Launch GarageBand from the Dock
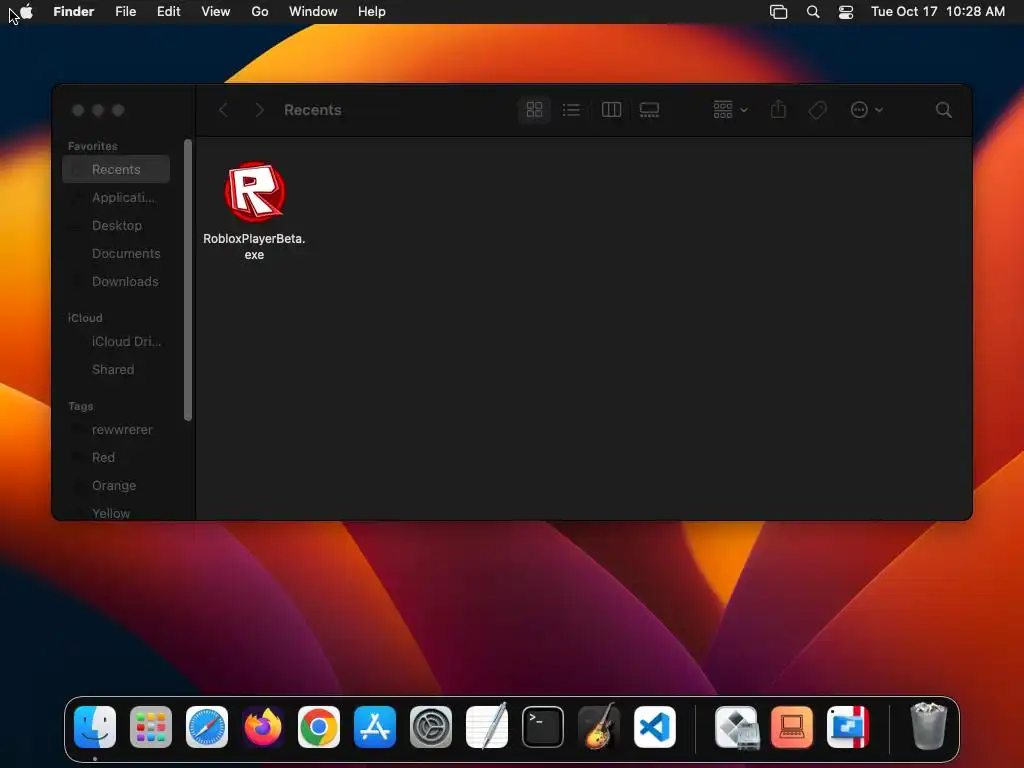The width and height of the screenshot is (1024, 768). pyautogui.click(x=599, y=726)
